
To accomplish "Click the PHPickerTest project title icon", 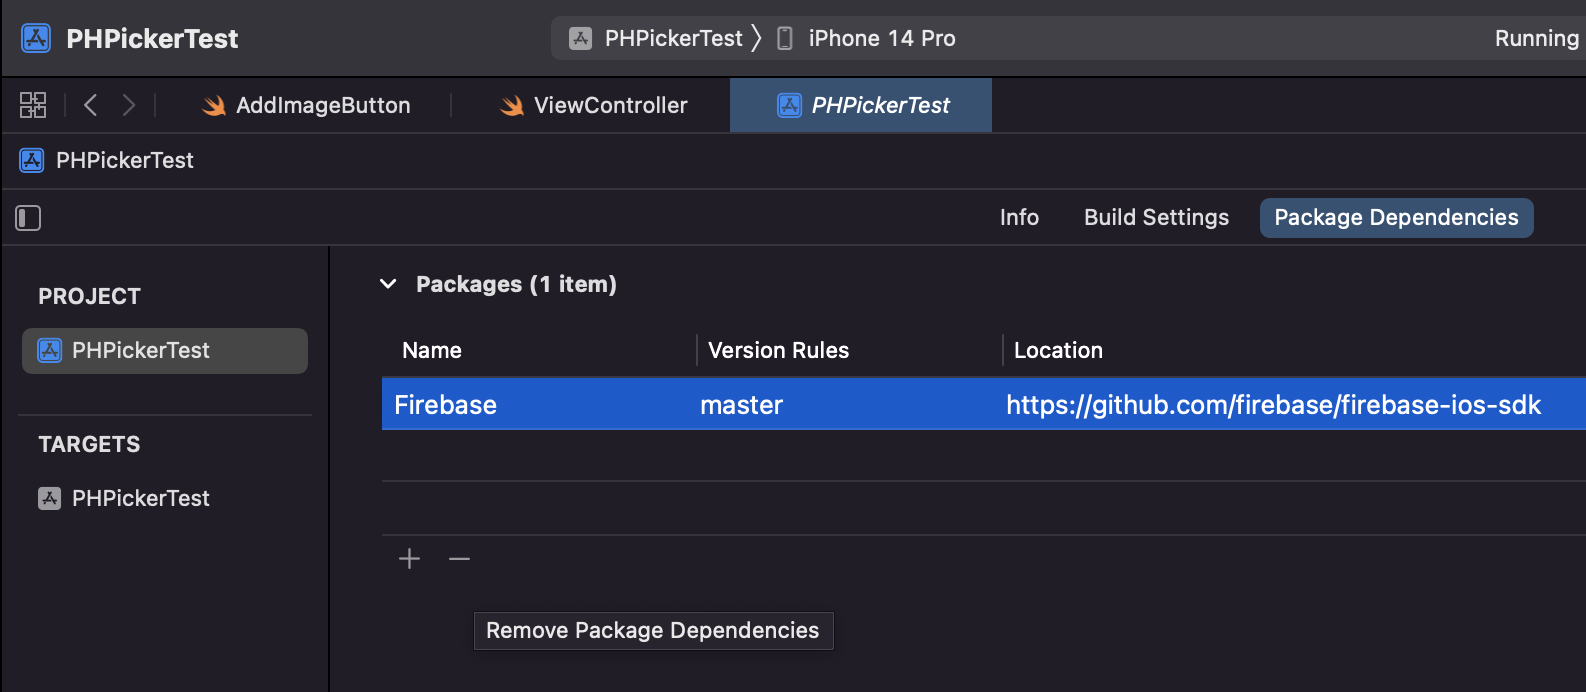I will click(x=36, y=38).
